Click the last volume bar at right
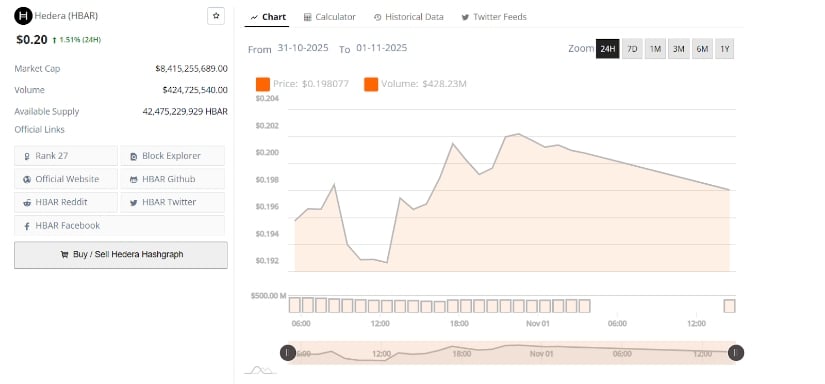Viewport: 825px width, 384px height. click(x=729, y=306)
